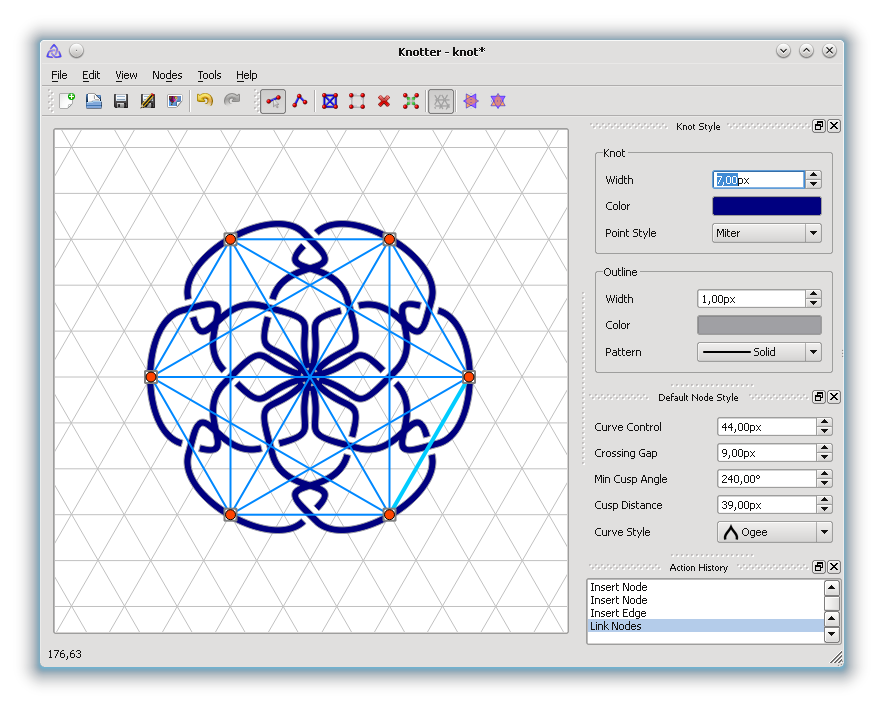Click the purple star with up-down triangles

tap(498, 101)
